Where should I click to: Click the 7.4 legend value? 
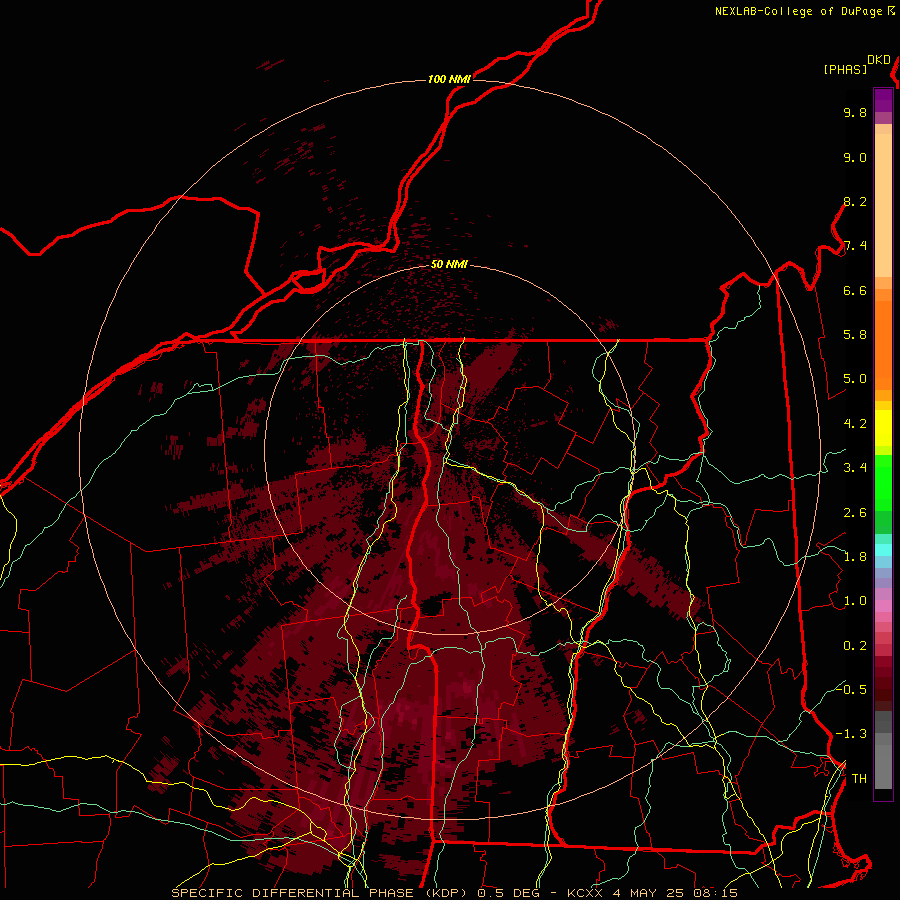point(855,246)
